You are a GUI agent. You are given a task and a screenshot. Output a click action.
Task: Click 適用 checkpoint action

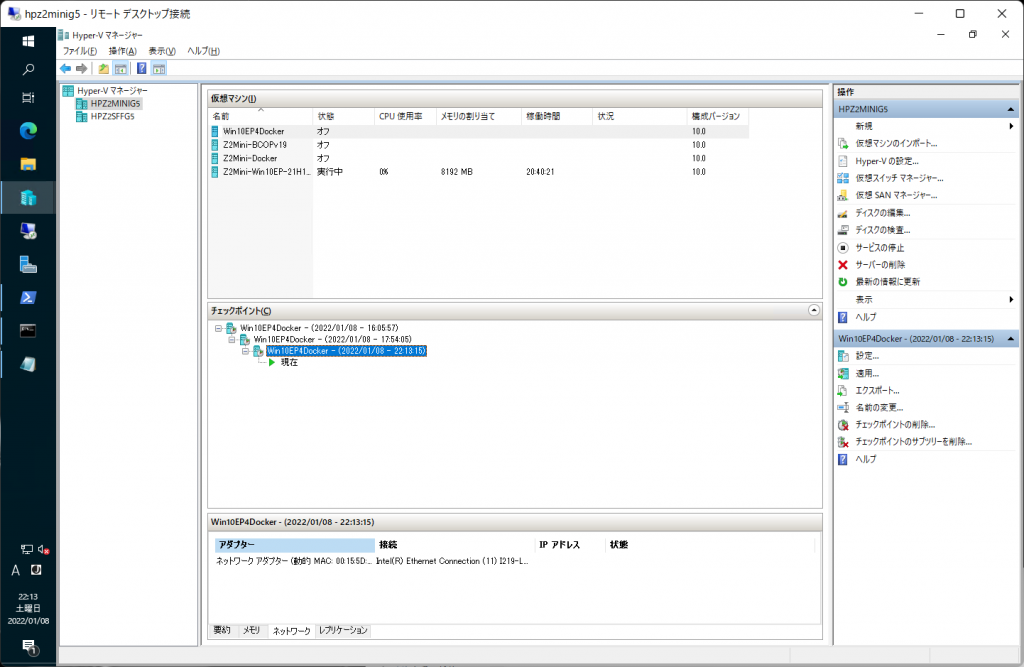click(x=867, y=373)
